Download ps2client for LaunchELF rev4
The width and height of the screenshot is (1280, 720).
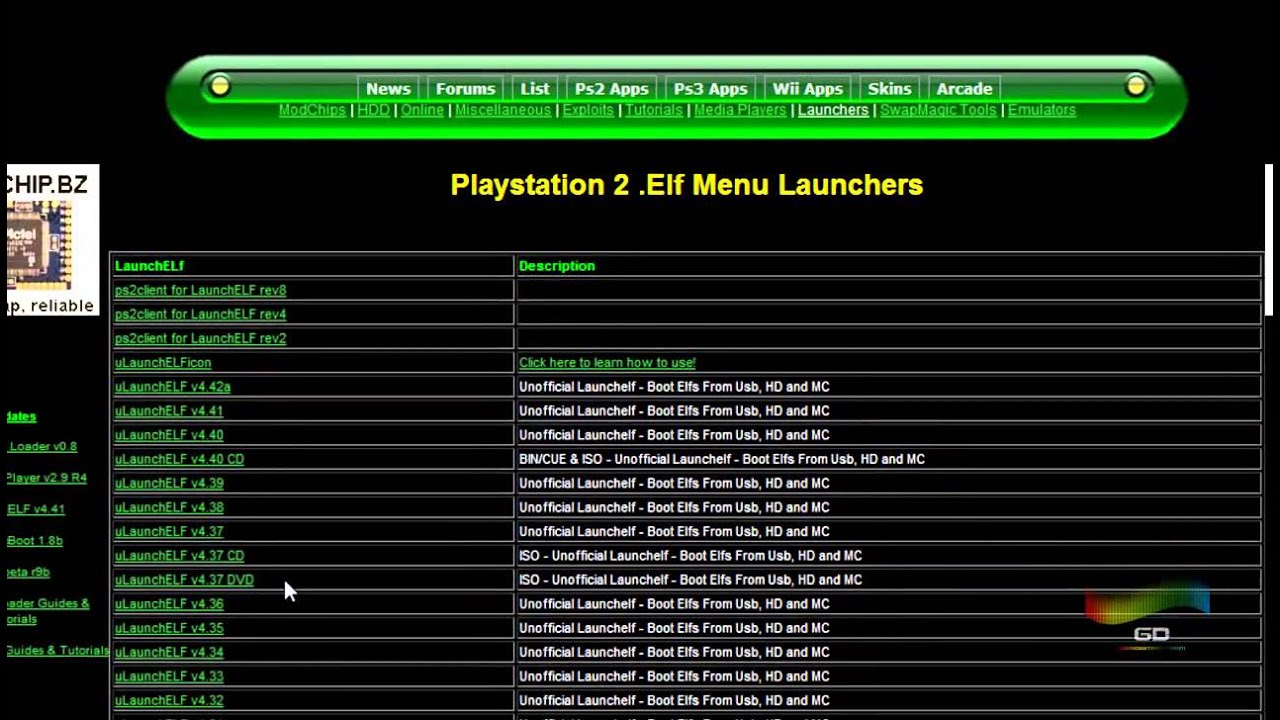coord(200,314)
